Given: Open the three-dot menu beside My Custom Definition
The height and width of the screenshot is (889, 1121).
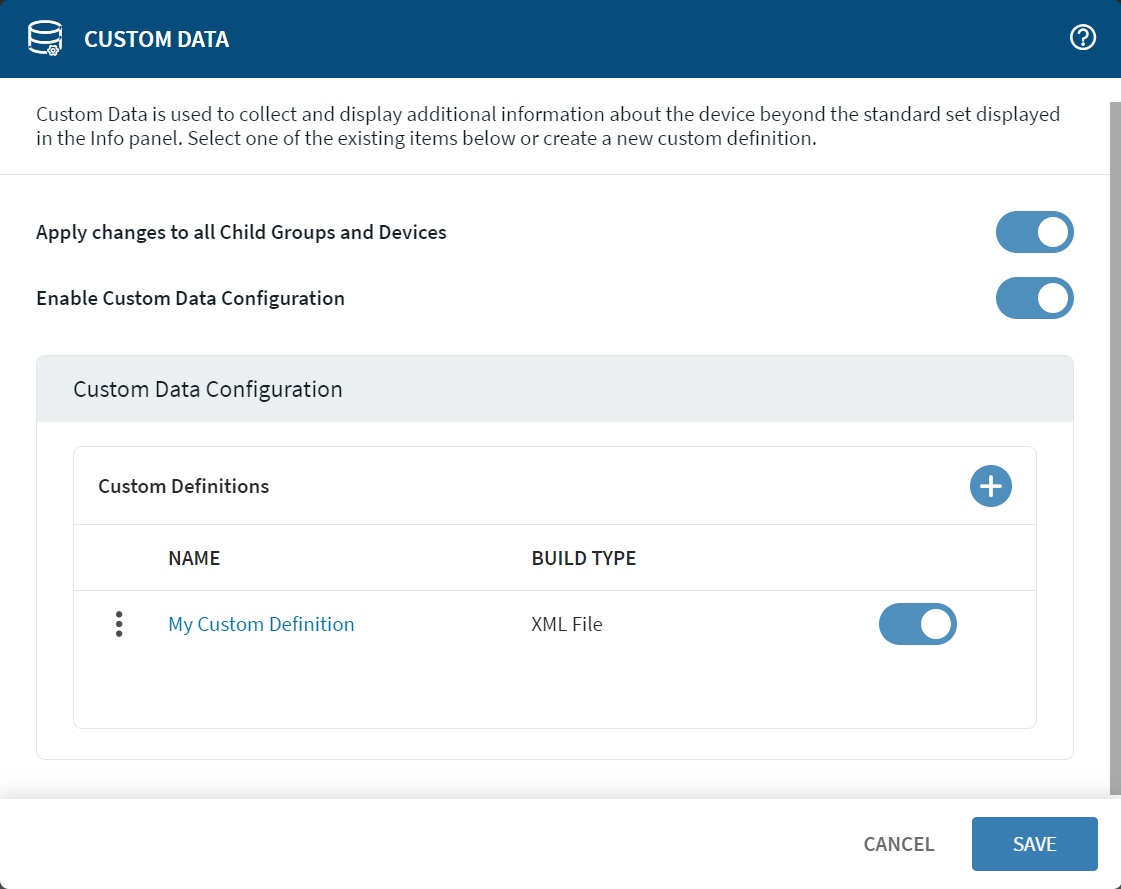Looking at the screenshot, I should [119, 624].
